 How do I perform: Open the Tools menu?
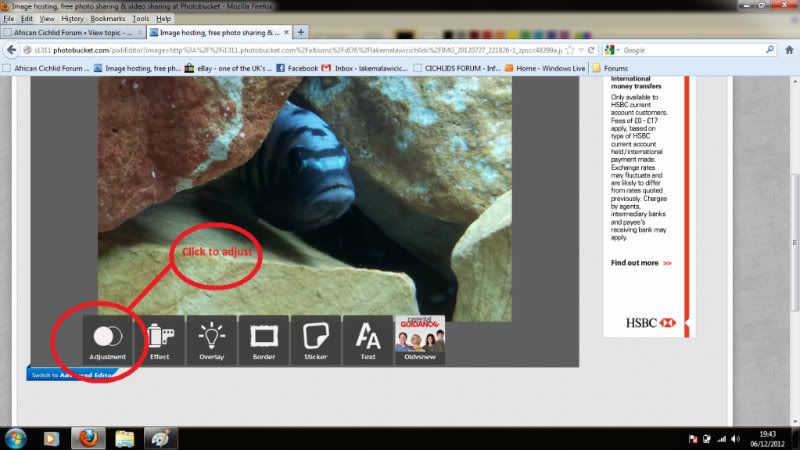coord(140,19)
